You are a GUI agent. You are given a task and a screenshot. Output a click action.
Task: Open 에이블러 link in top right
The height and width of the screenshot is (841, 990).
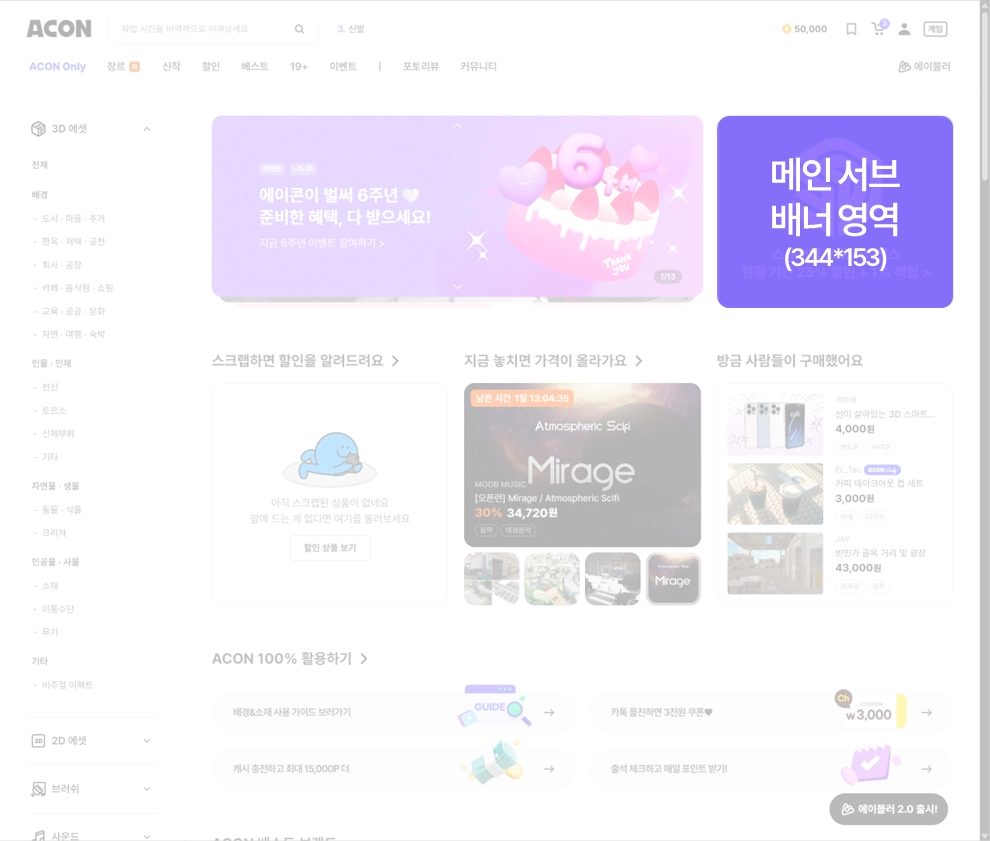(924, 66)
